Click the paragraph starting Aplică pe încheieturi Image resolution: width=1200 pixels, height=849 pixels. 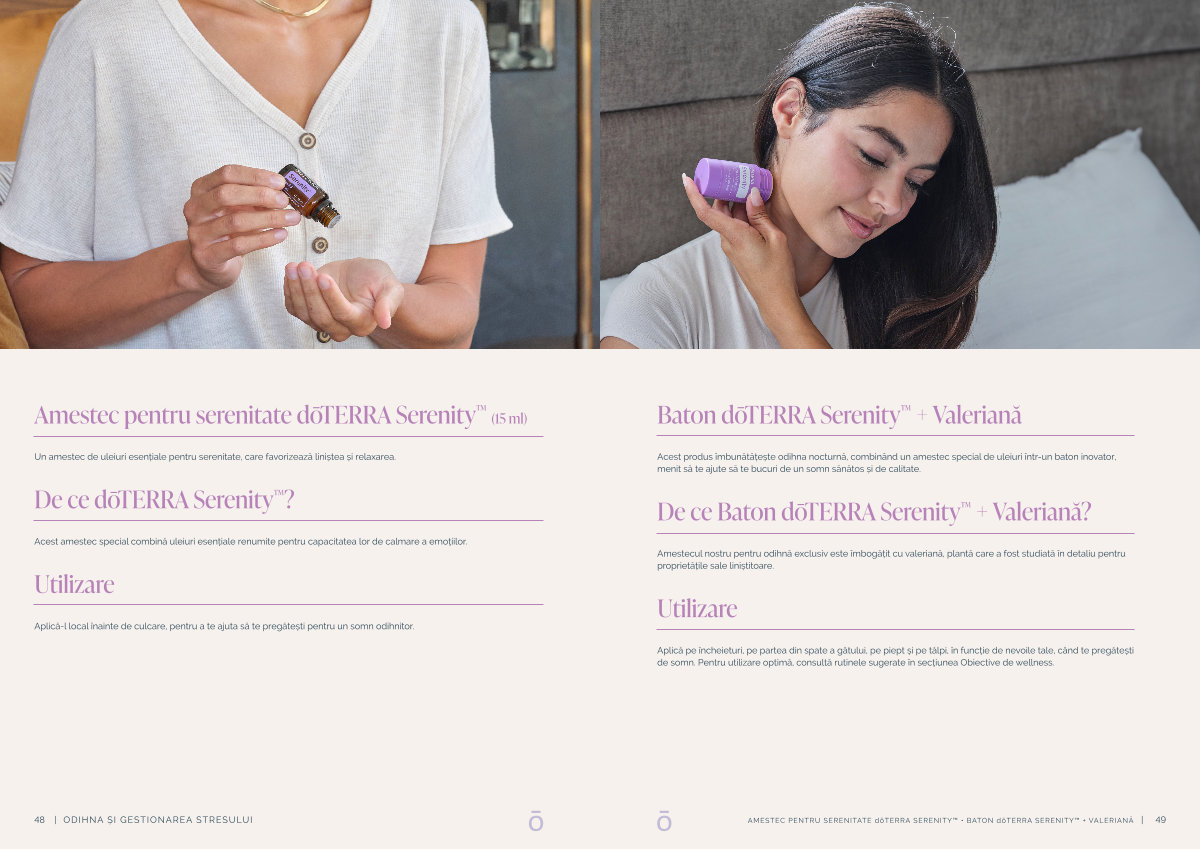coord(895,656)
